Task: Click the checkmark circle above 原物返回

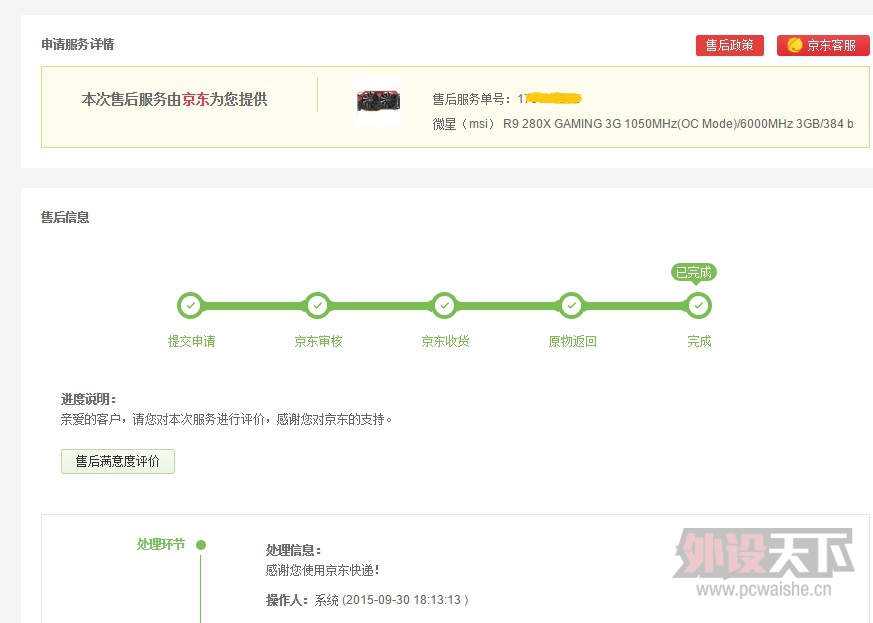Action: tap(571, 305)
